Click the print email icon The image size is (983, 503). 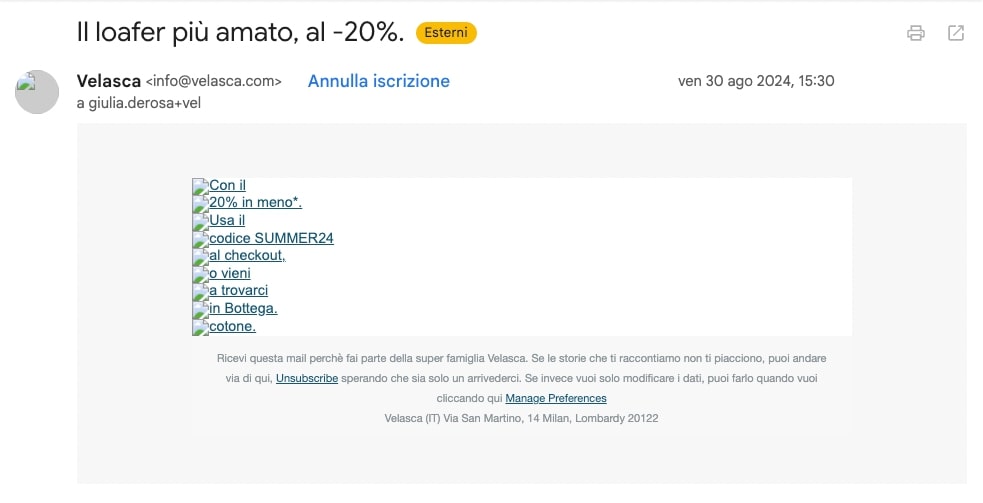click(x=916, y=33)
